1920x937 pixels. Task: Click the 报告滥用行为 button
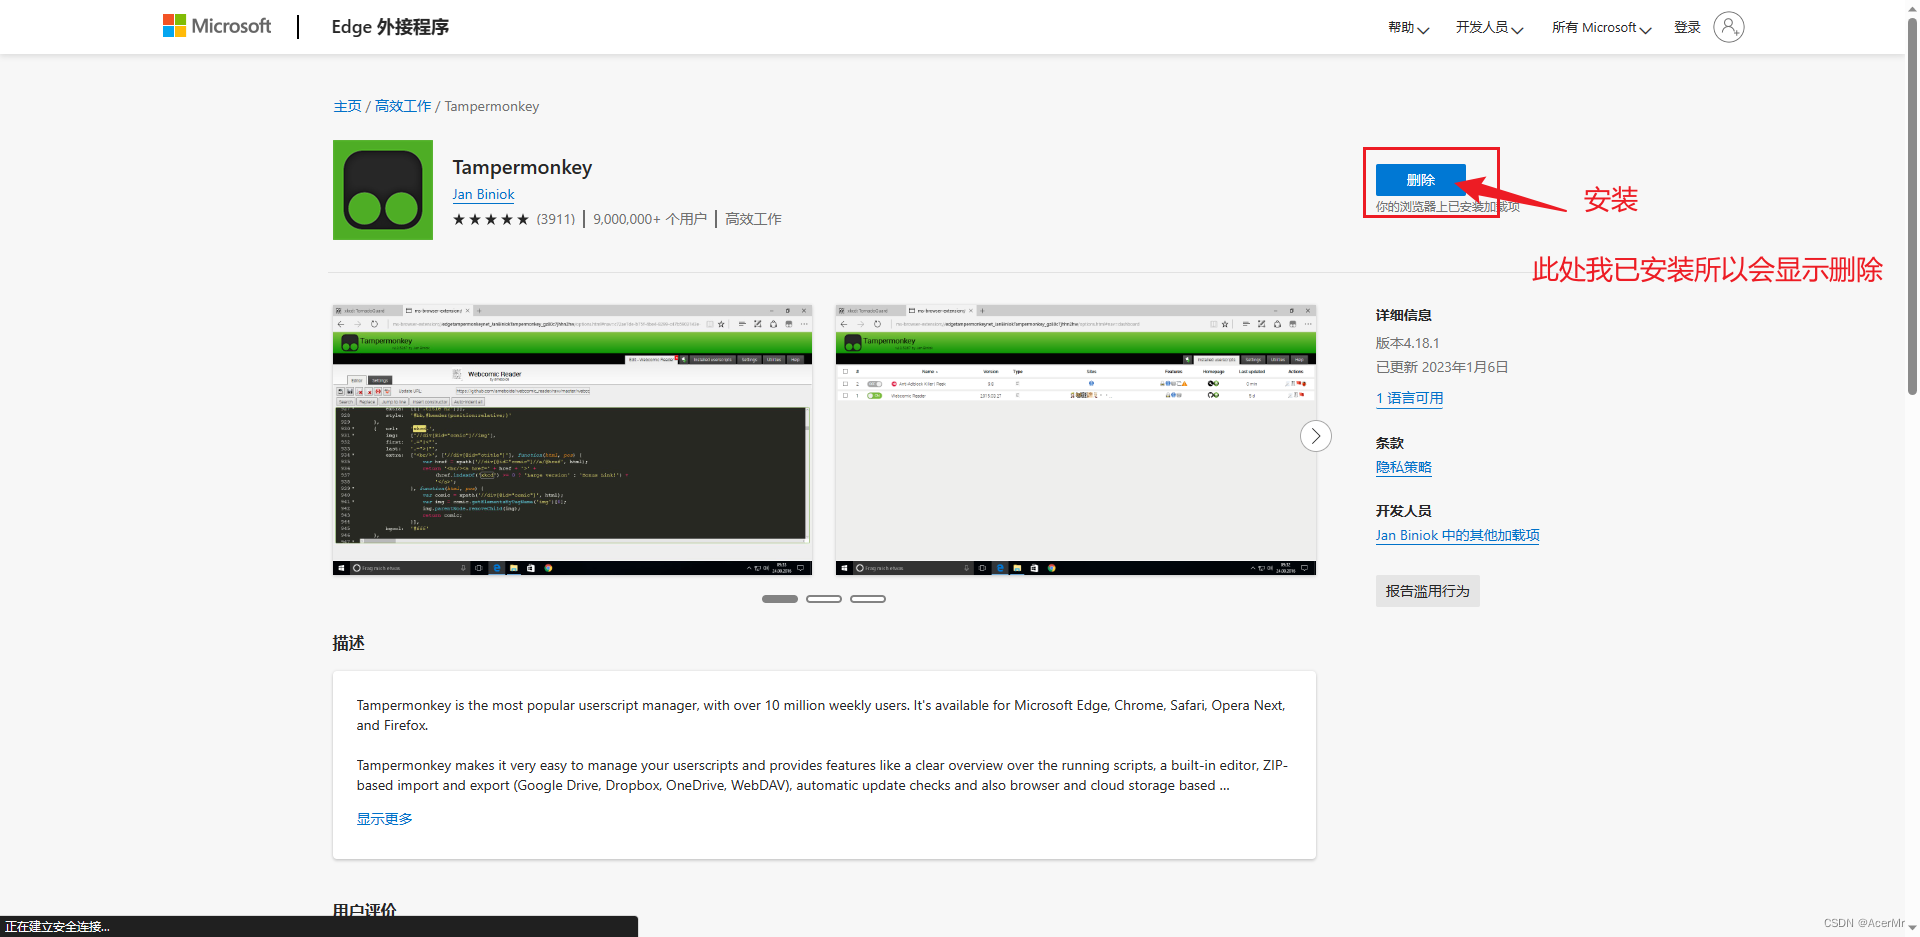pyautogui.click(x=1427, y=591)
